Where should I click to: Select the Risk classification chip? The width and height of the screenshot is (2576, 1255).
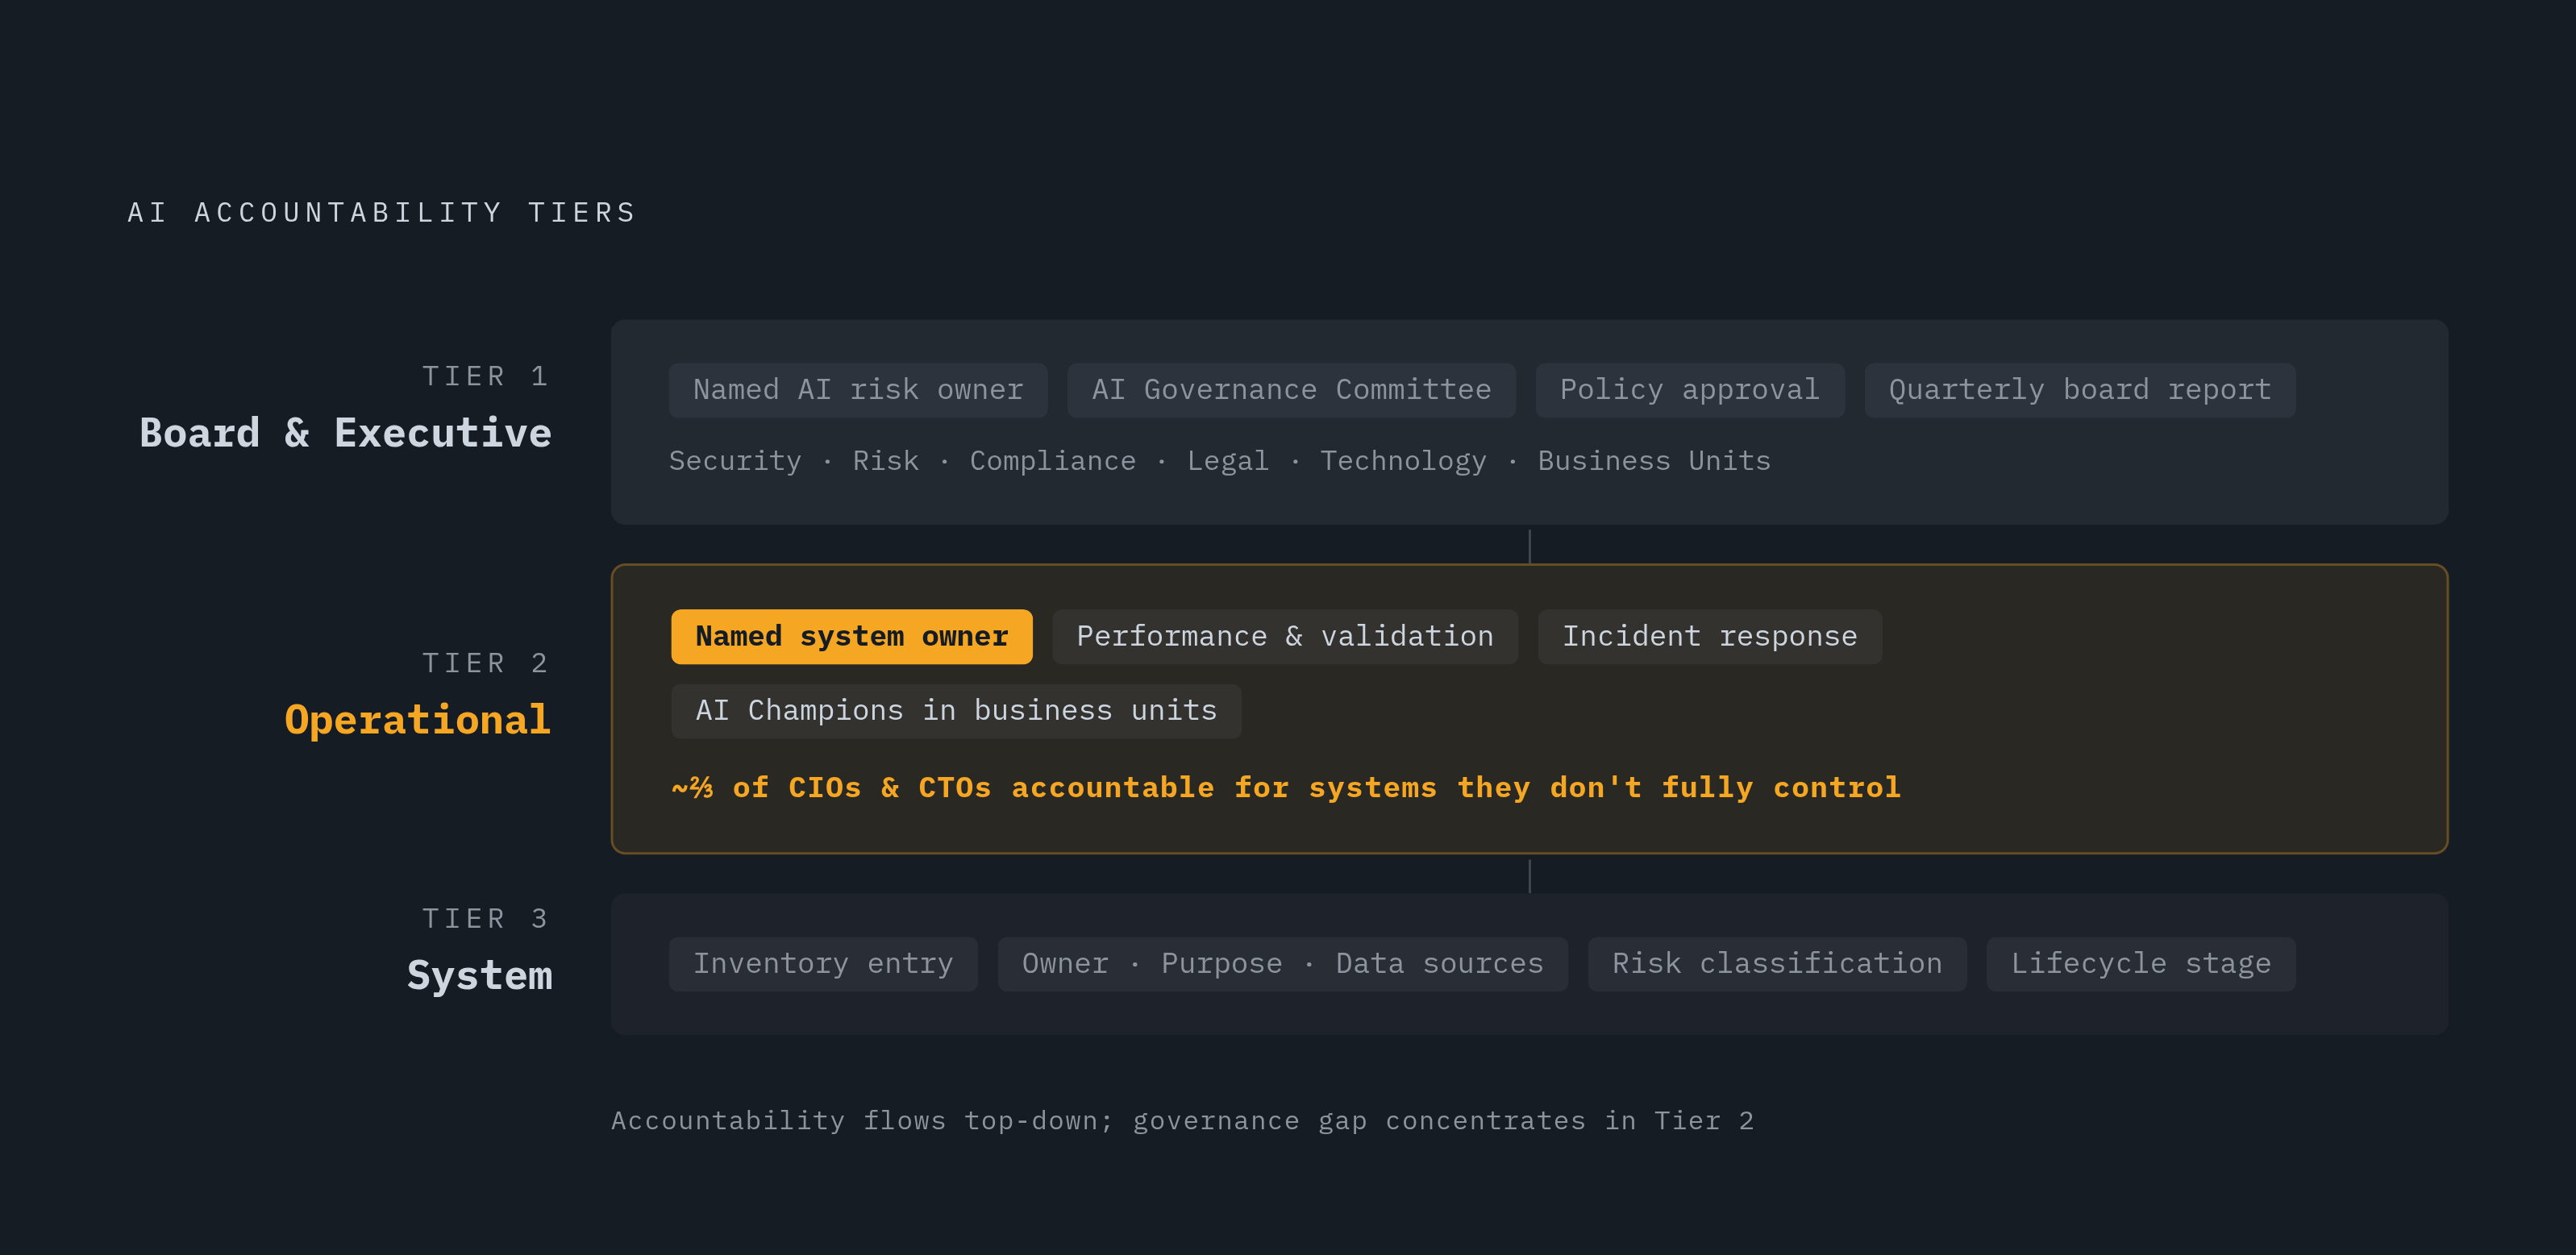click(1777, 964)
